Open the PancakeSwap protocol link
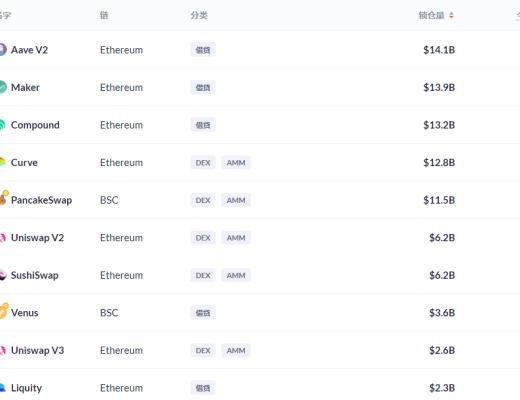The image size is (520, 400). point(41,200)
